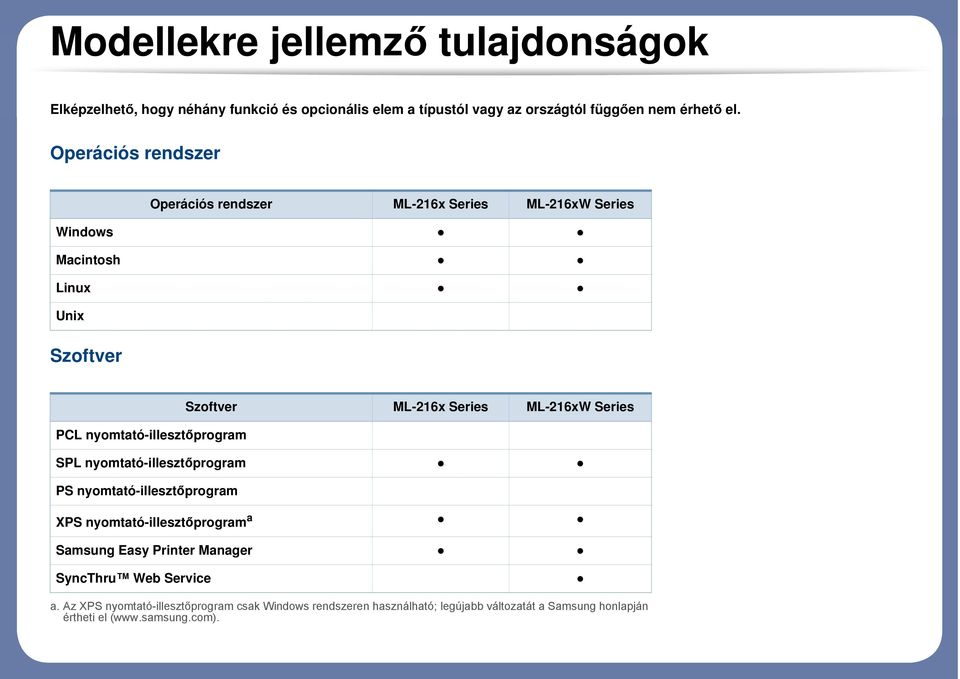The image size is (960, 679).
Task: Select 'SPL nyomtató-illesztőprogram' row
Action: (351, 463)
